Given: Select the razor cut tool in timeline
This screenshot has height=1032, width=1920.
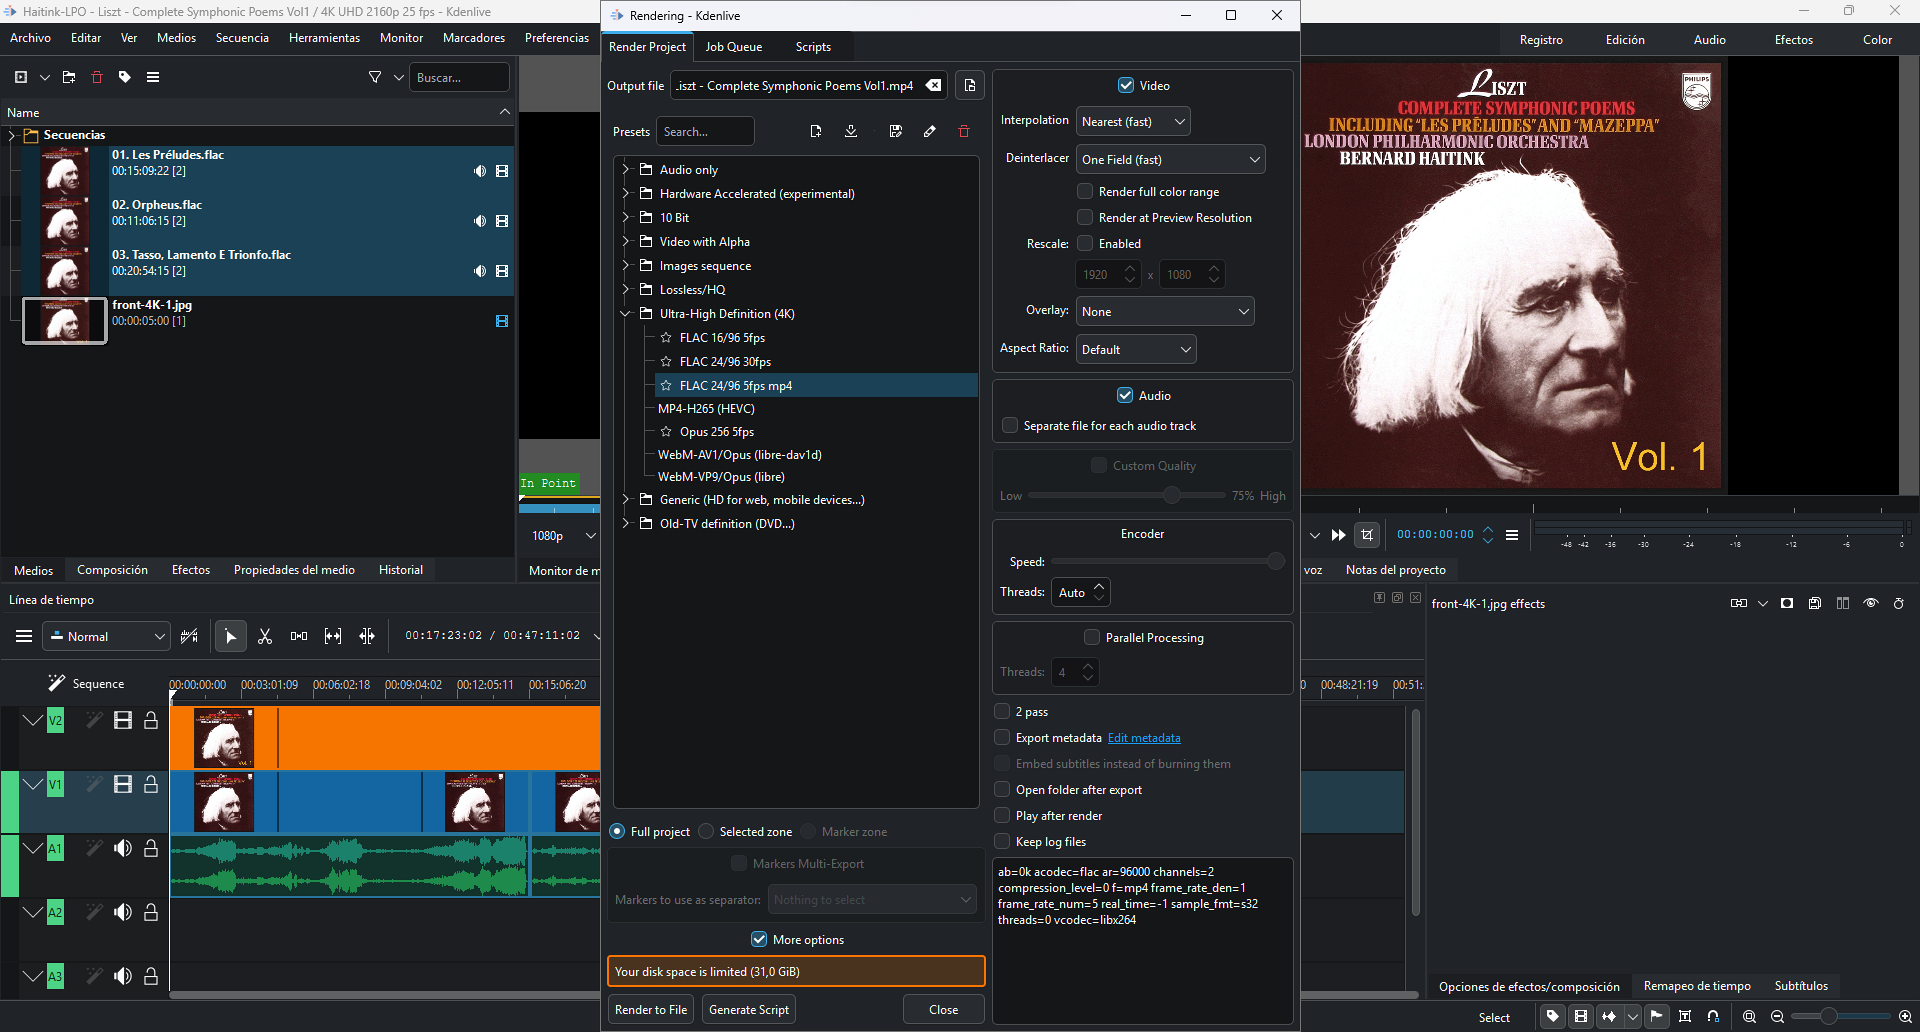Looking at the screenshot, I should pos(265,636).
